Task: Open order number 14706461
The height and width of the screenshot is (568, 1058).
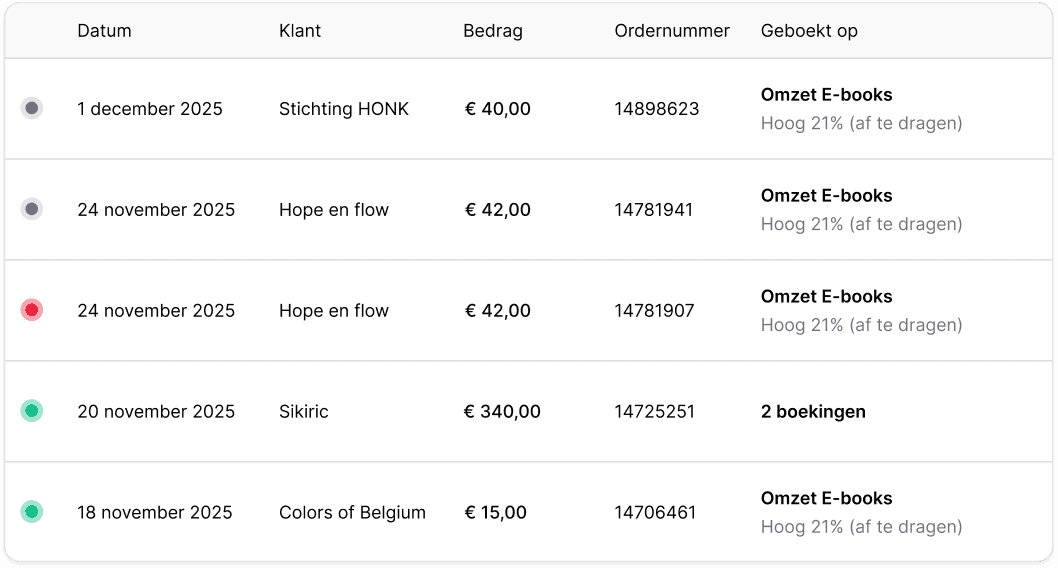Action: pos(655,513)
